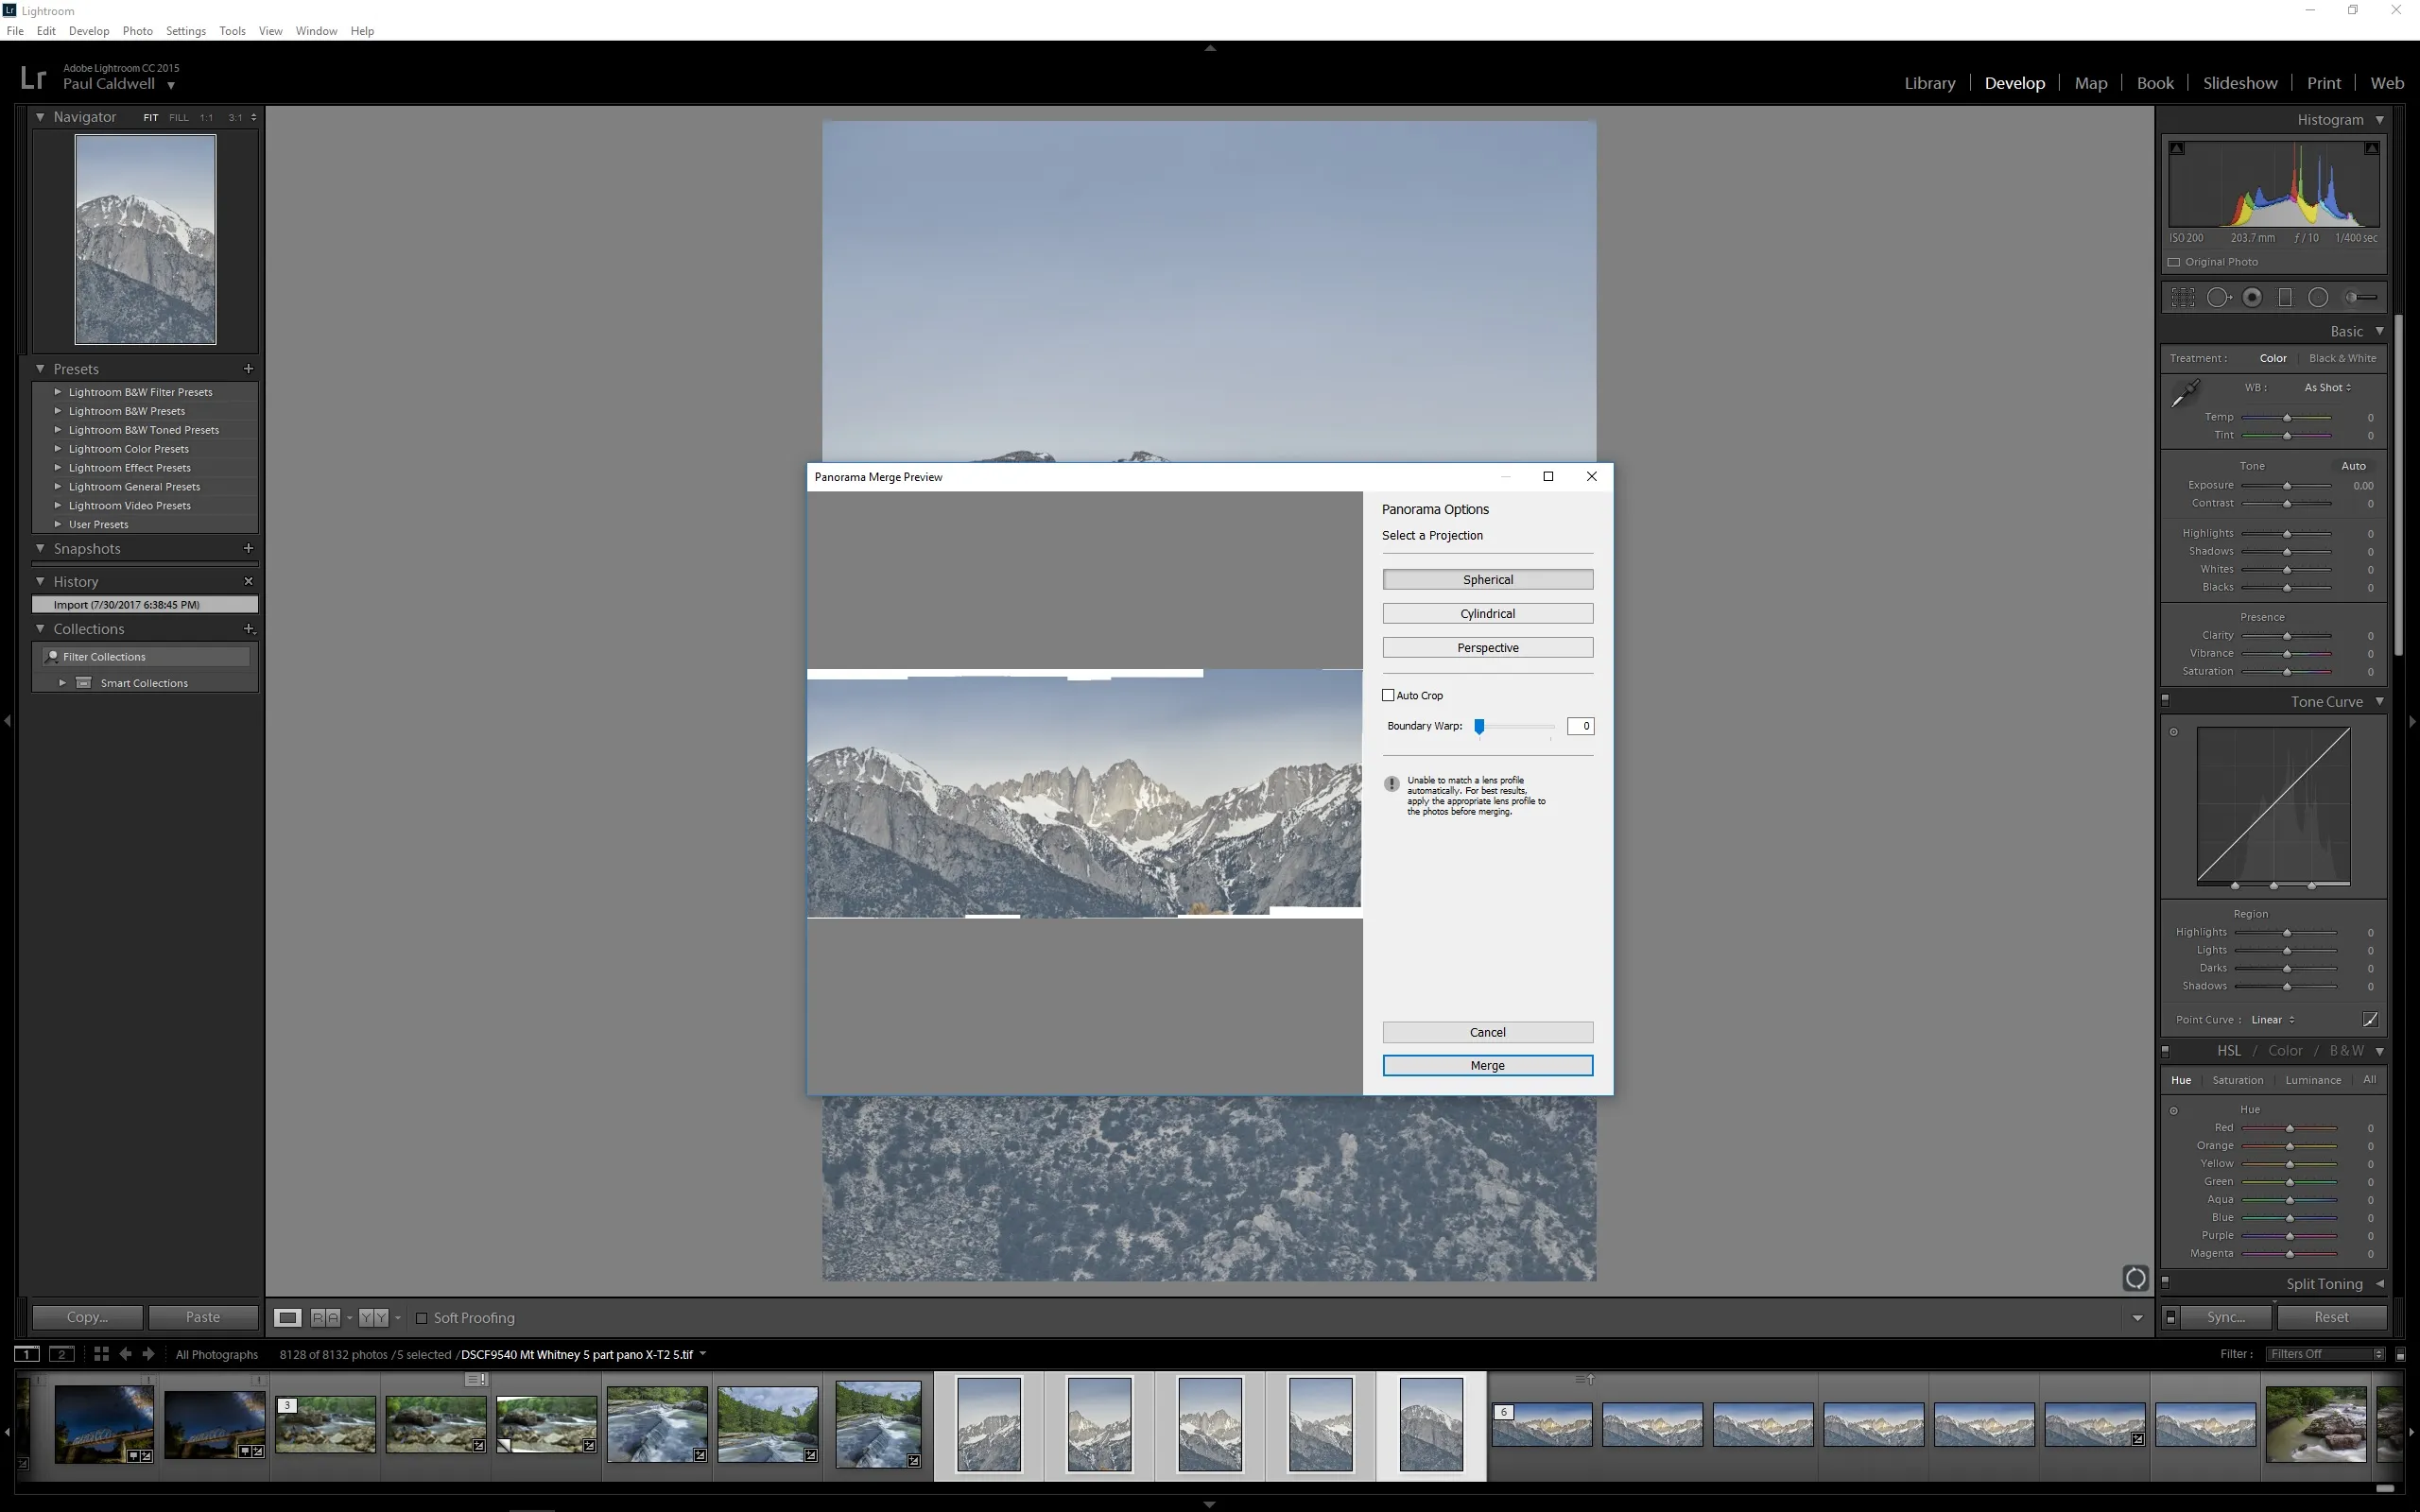Select the Spot Removal tool
This screenshot has height=1512, width=2420.
2219,297
